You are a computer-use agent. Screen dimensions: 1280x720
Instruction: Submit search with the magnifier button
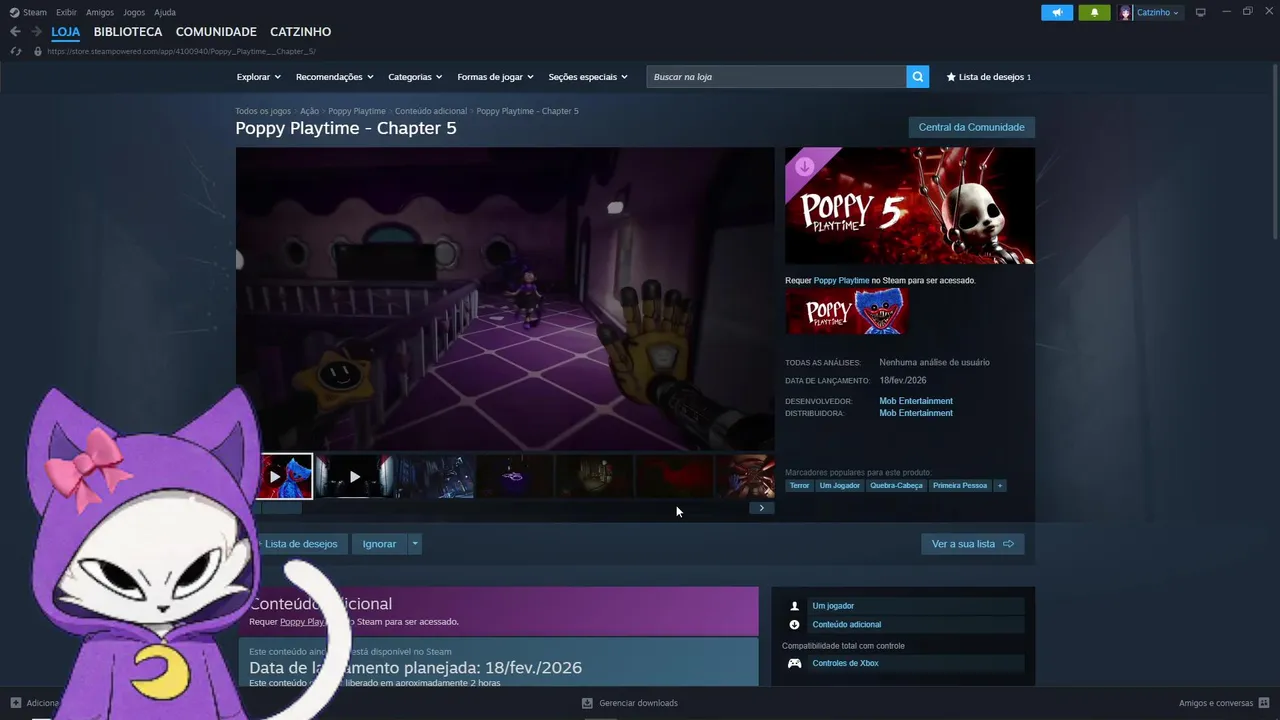coord(917,77)
